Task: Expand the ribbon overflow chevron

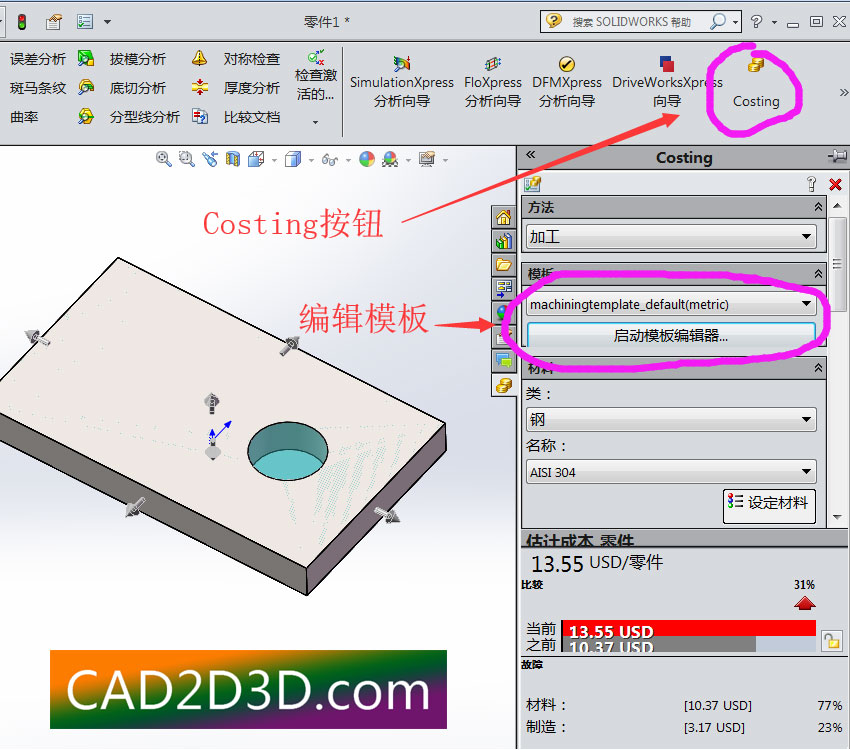Action: pos(843,93)
